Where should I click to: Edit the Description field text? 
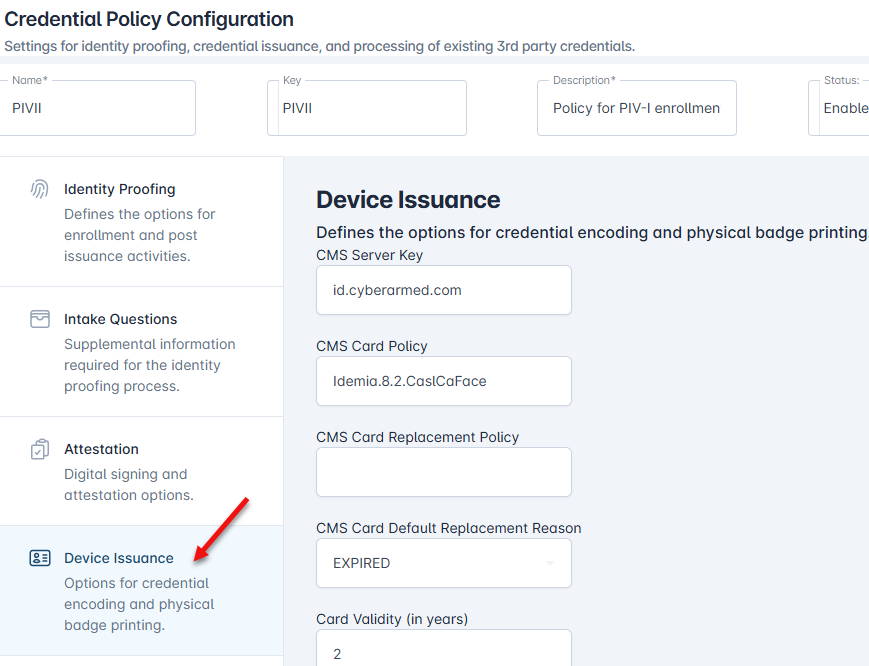pyautogui.click(x=636, y=108)
